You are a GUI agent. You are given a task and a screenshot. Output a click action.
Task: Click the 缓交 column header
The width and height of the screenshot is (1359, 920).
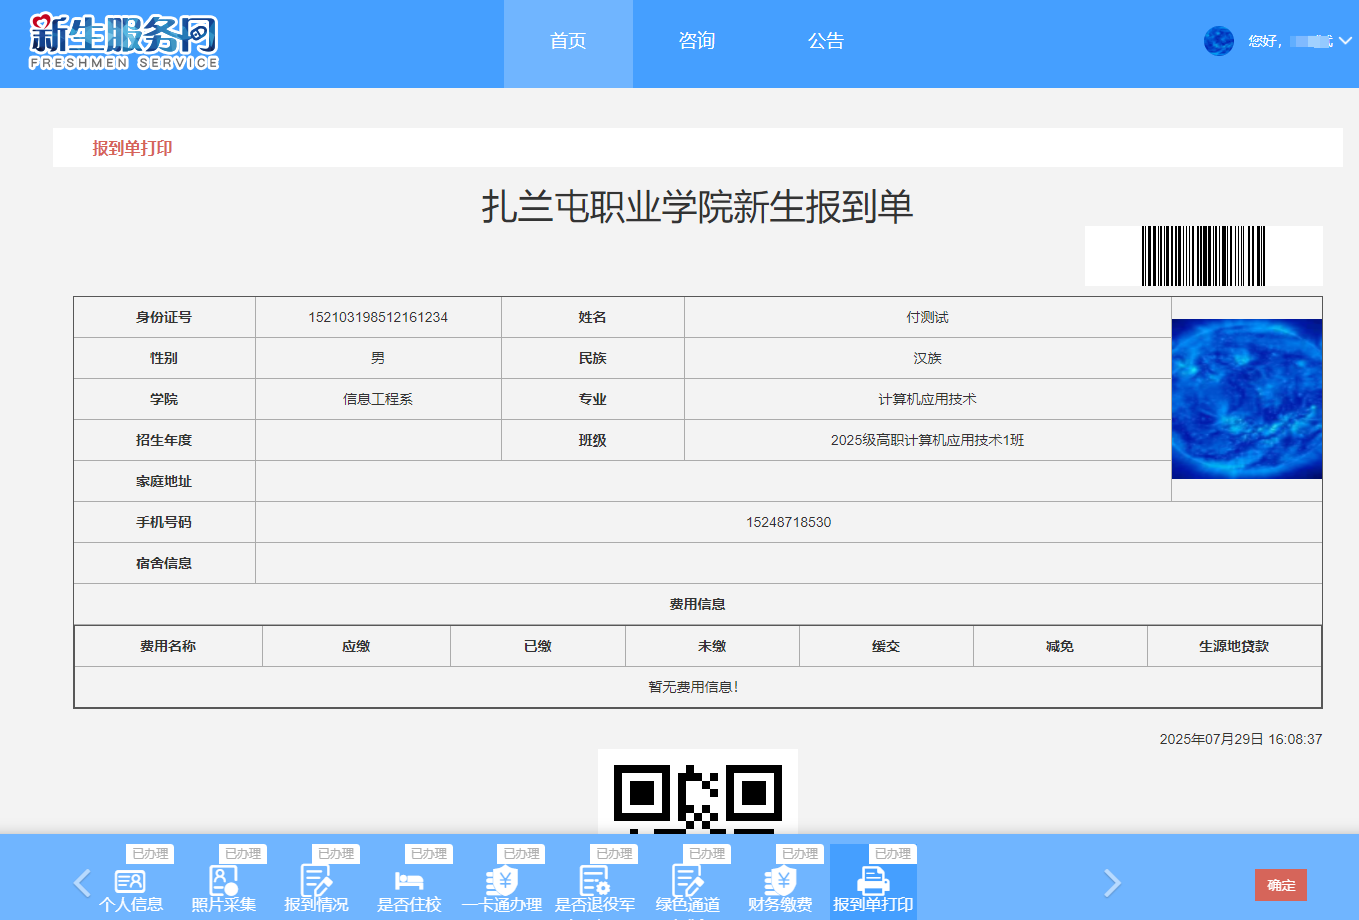pyautogui.click(x=886, y=646)
